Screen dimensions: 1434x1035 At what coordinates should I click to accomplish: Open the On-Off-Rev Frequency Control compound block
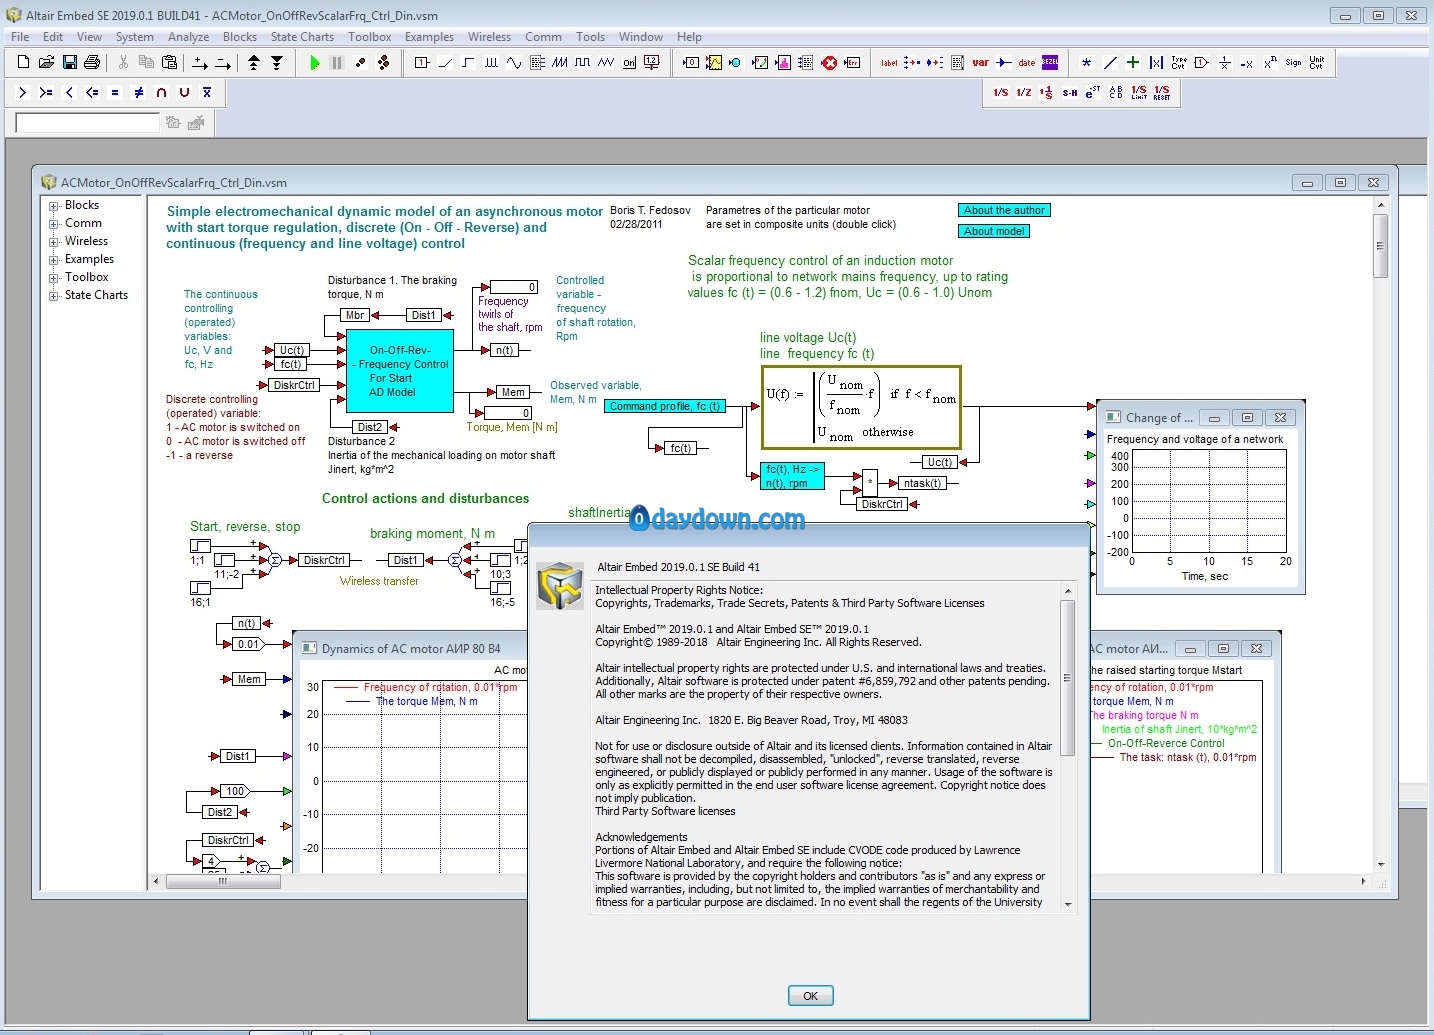[x=399, y=372]
